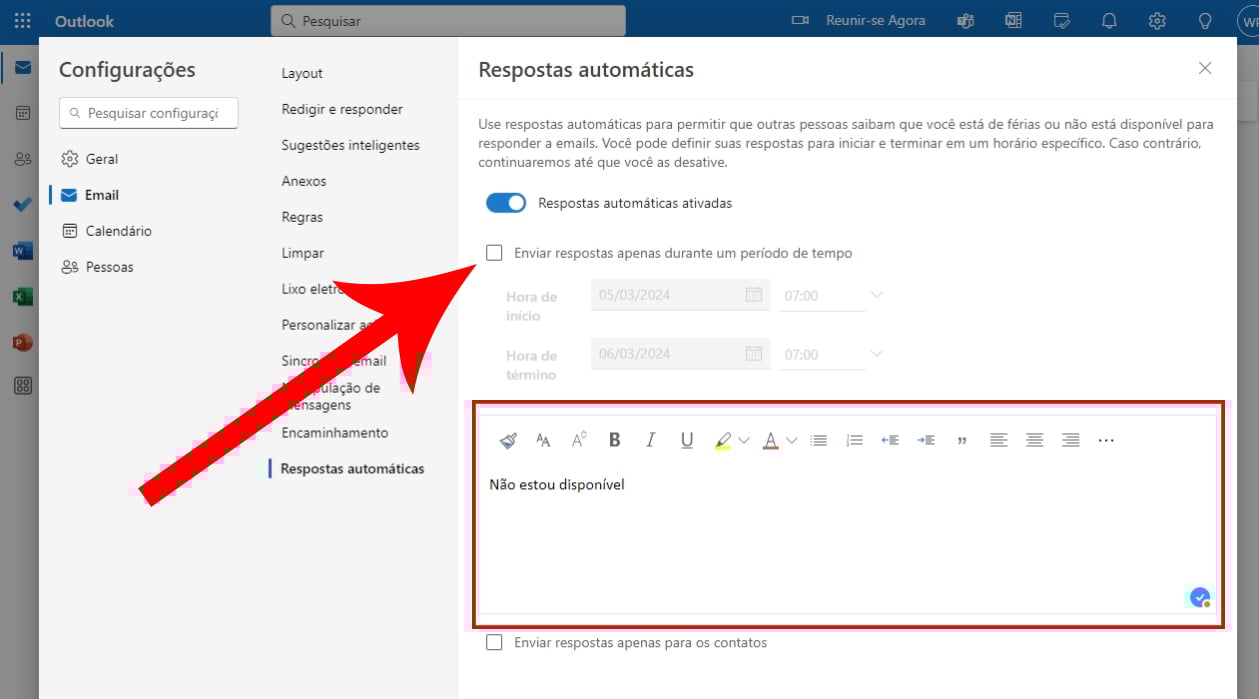Pick the font color swatch
The image size is (1259, 699).
click(770, 440)
